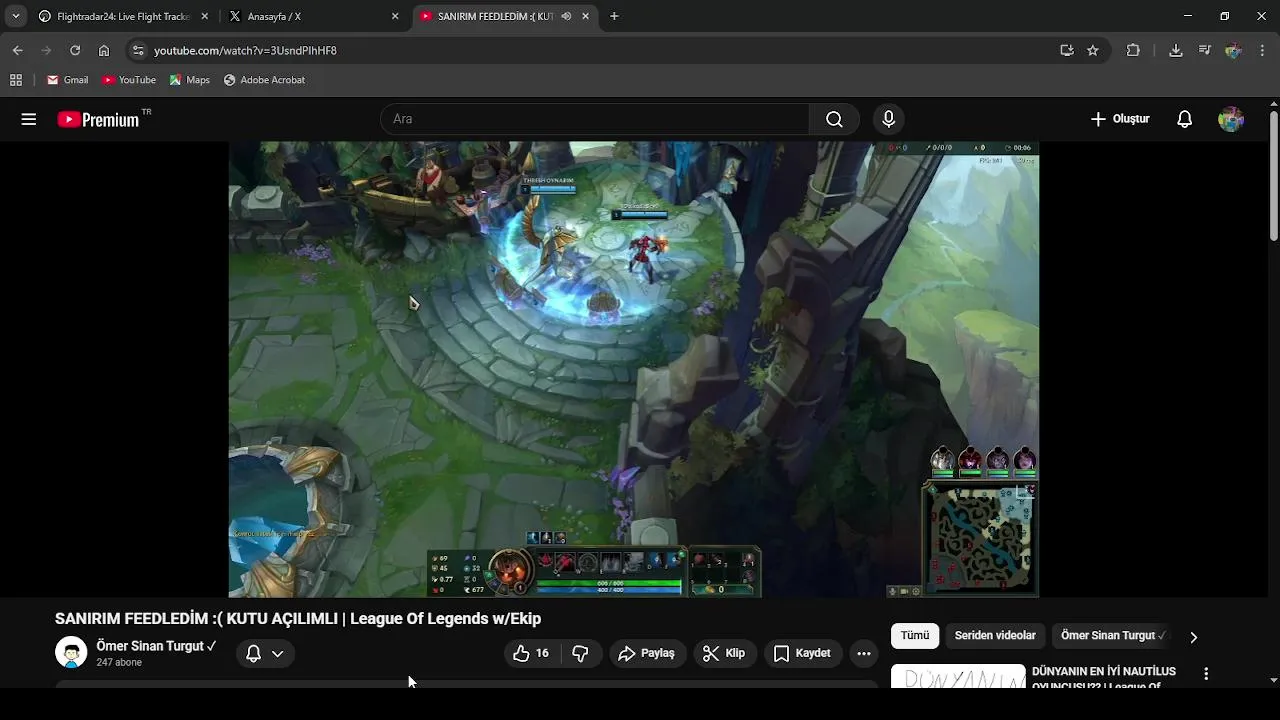Viewport: 1280px width, 720px height.
Task: Open browser downloads icon
Action: tap(1175, 50)
